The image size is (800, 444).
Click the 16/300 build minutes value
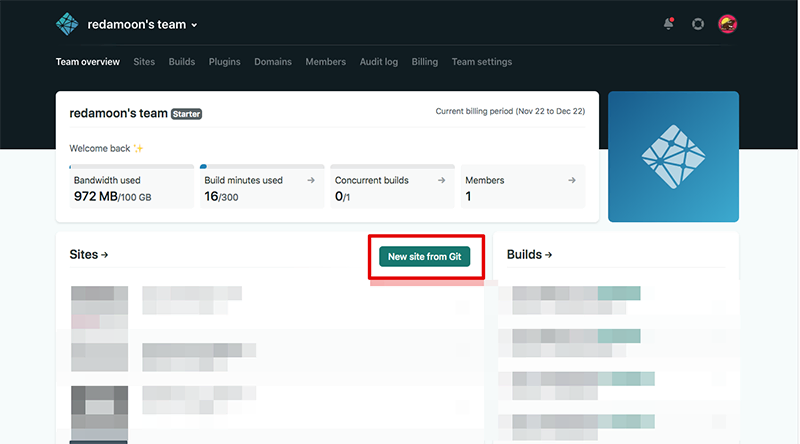pyautogui.click(x=221, y=196)
